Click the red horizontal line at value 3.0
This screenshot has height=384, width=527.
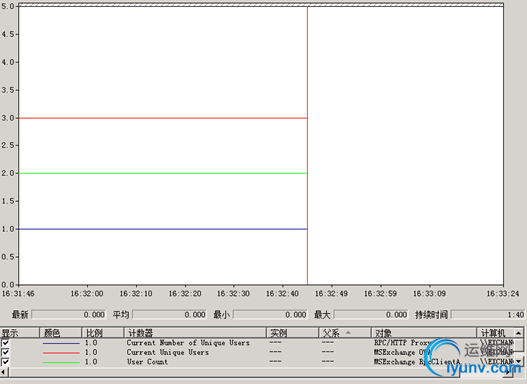point(163,118)
